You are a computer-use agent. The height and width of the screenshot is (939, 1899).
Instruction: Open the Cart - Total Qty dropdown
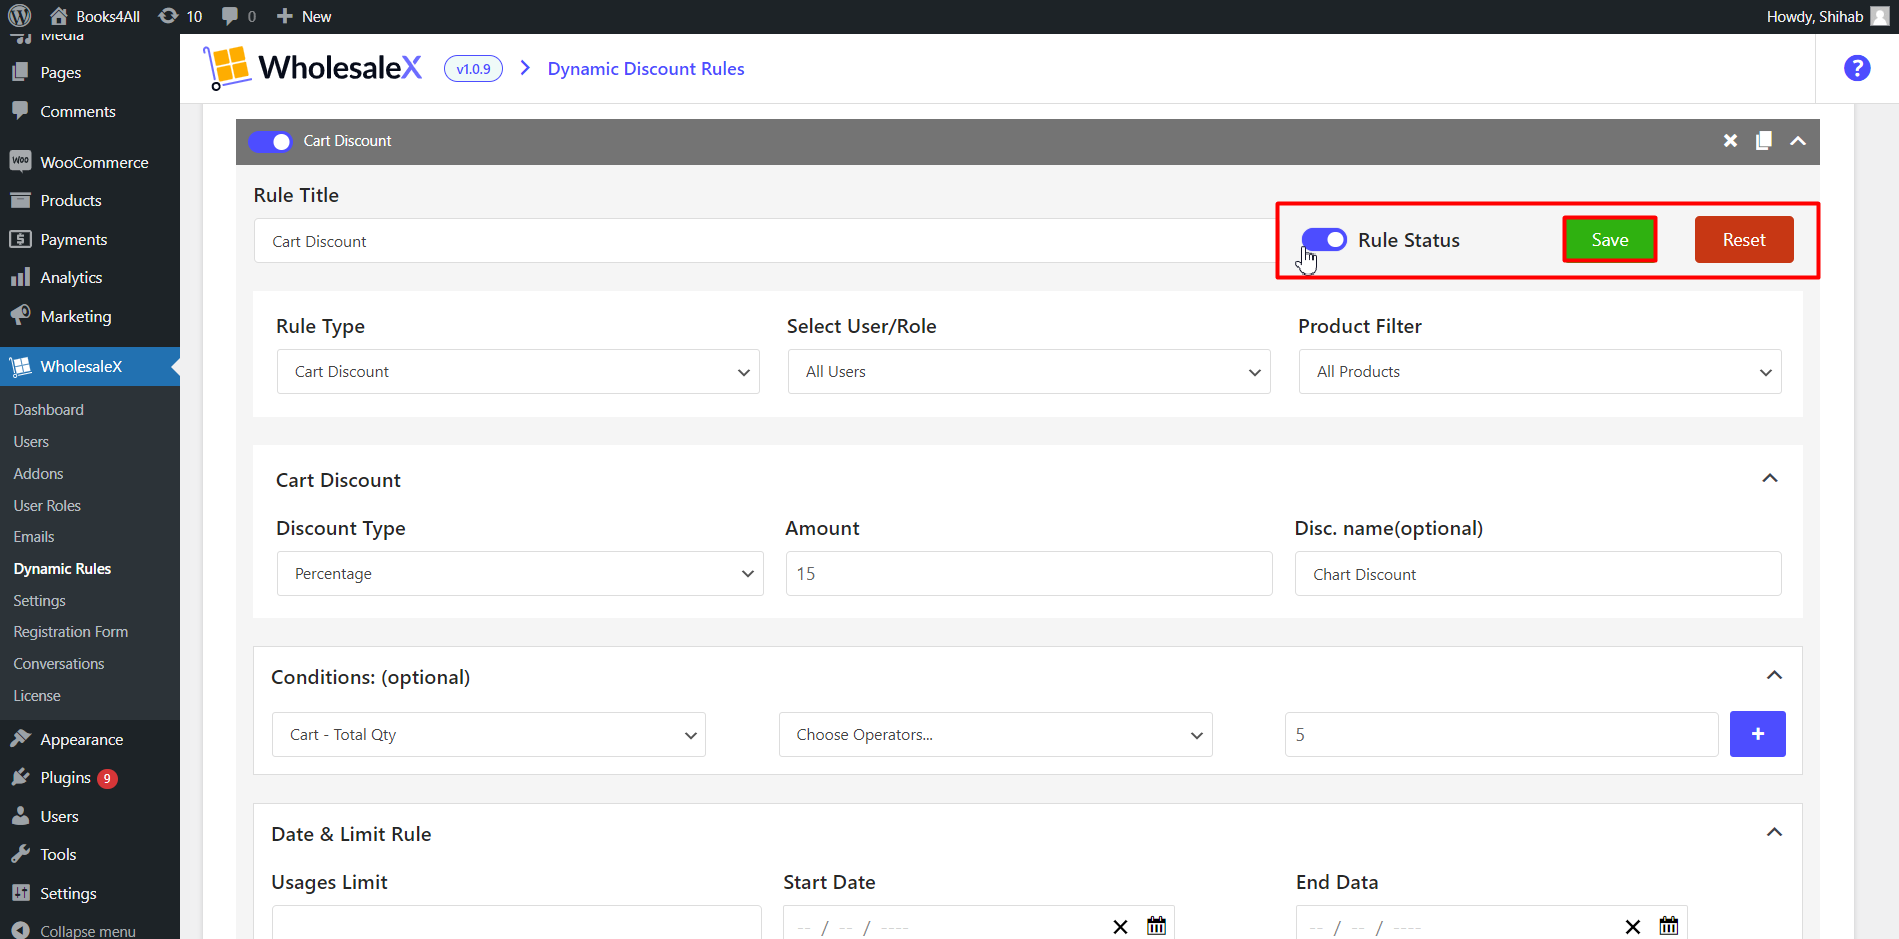pos(489,735)
